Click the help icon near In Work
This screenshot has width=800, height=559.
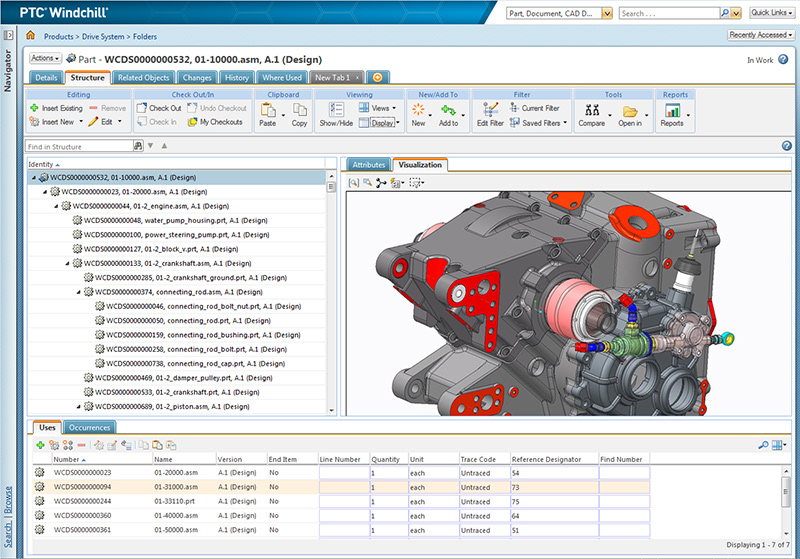783,59
